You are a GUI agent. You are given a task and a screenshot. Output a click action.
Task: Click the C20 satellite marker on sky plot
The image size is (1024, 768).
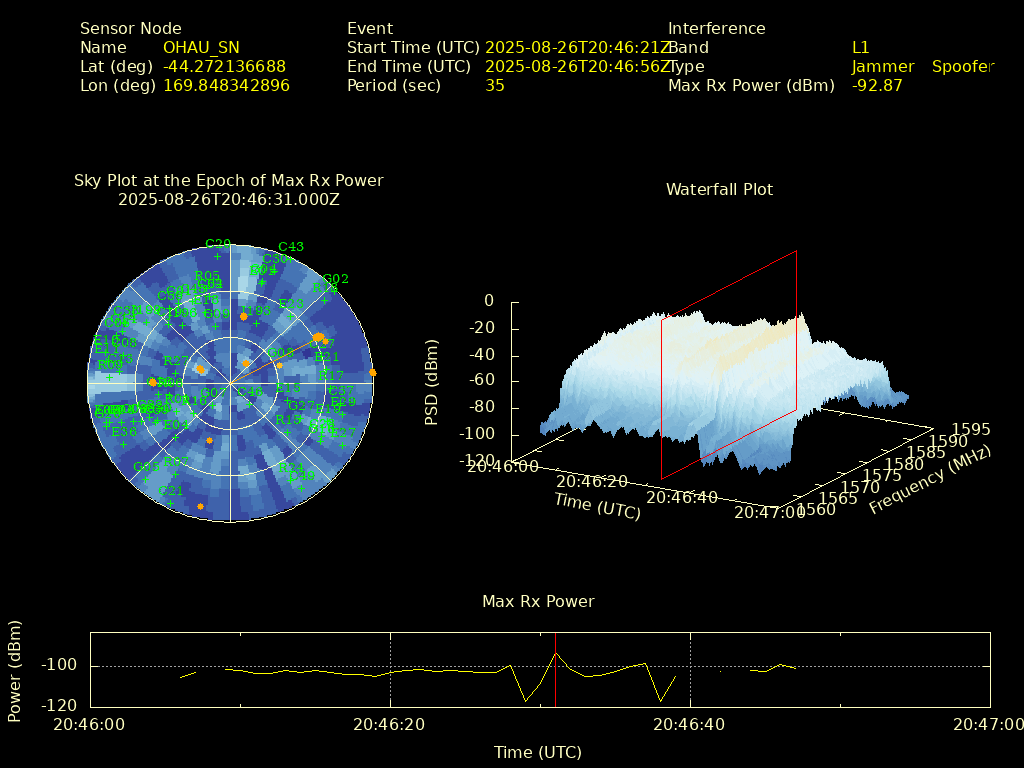pos(217,256)
